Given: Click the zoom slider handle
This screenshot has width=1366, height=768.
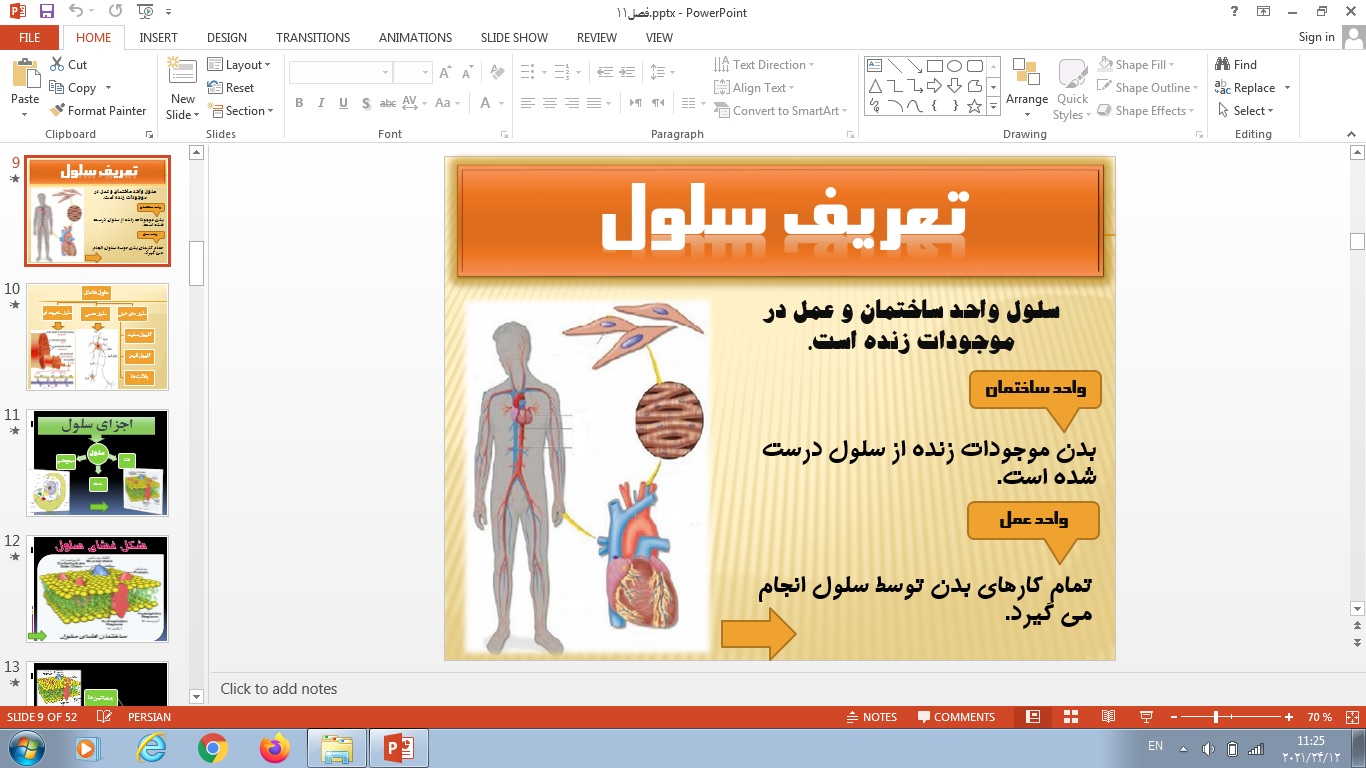Looking at the screenshot, I should pos(1216,717).
